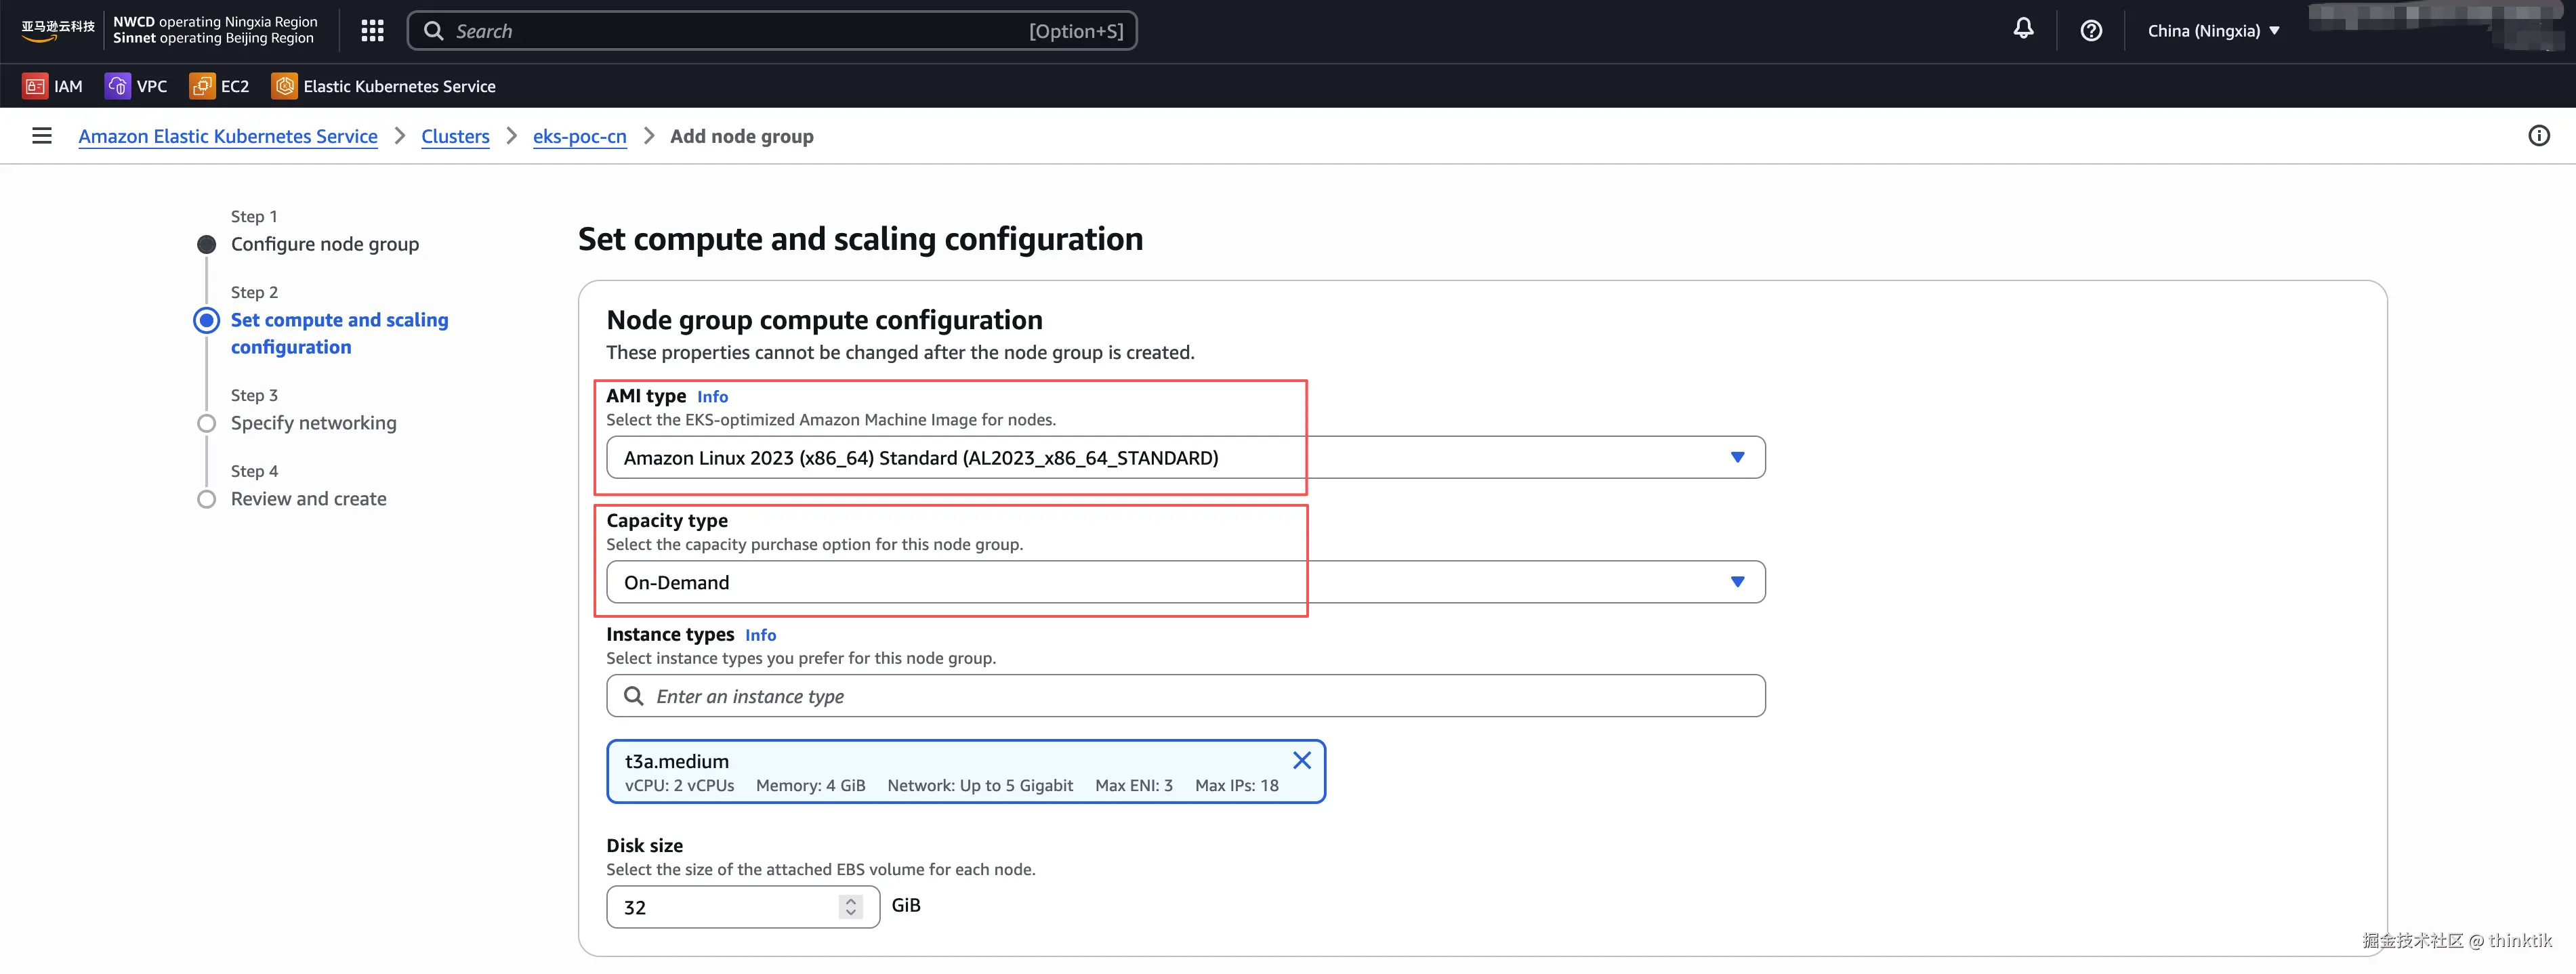Expand the Capacity type dropdown
Viewport: 2576px width, 974px height.
tap(1185, 582)
